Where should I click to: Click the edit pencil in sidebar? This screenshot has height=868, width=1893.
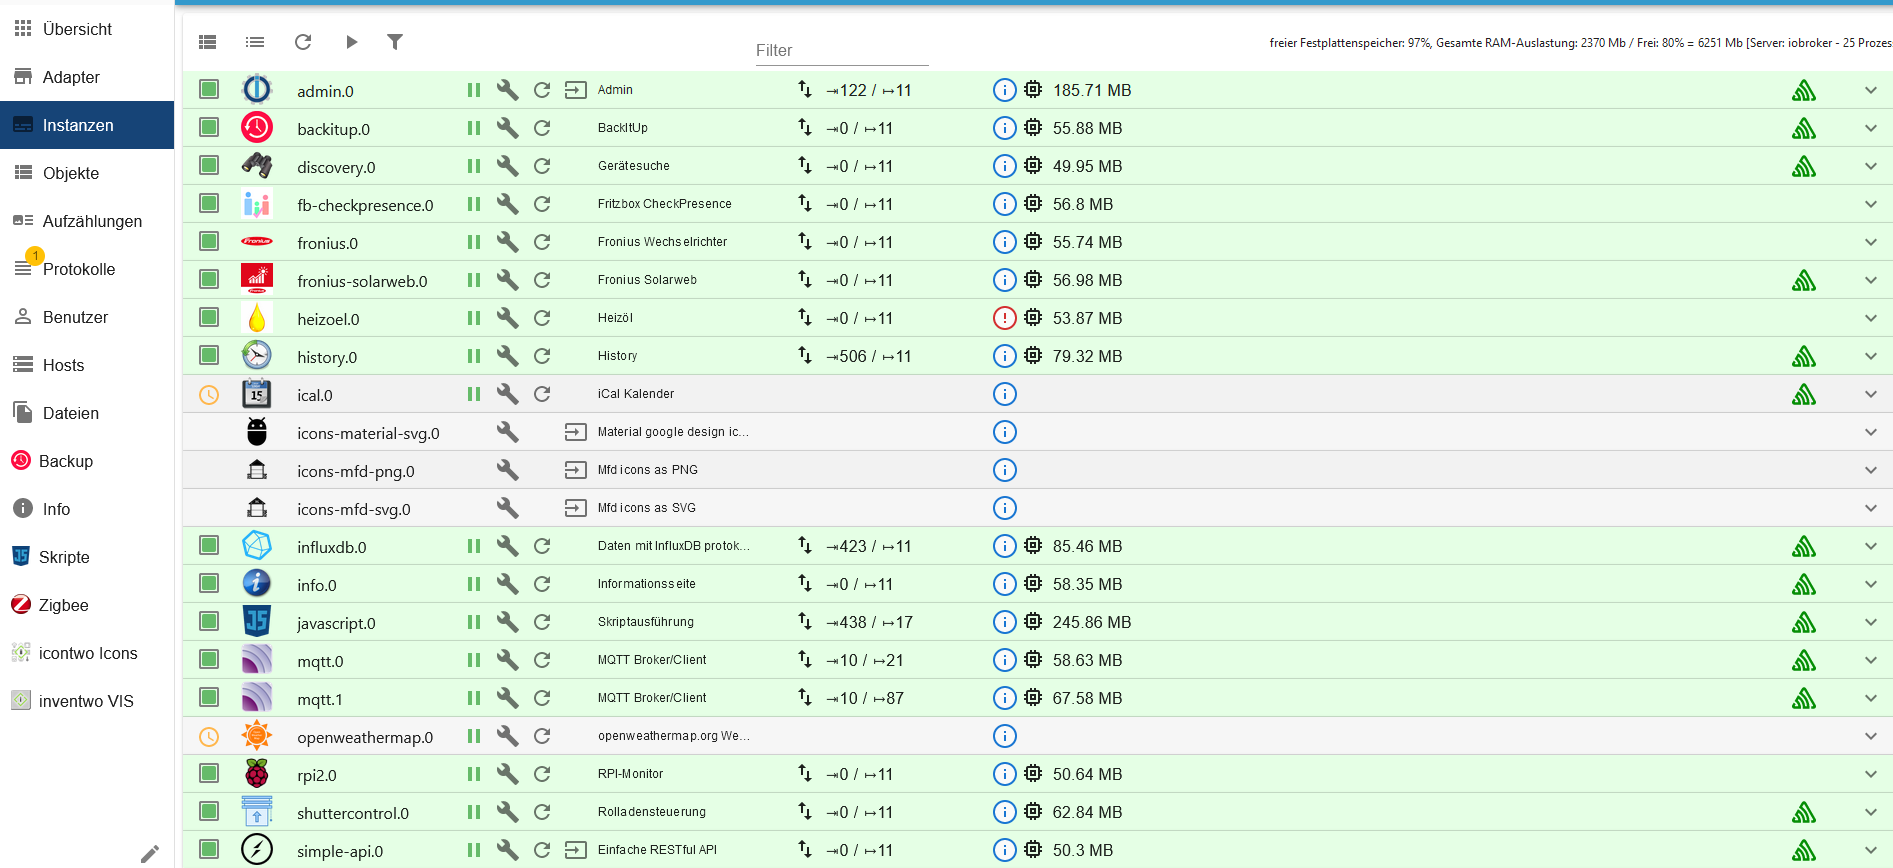(150, 854)
